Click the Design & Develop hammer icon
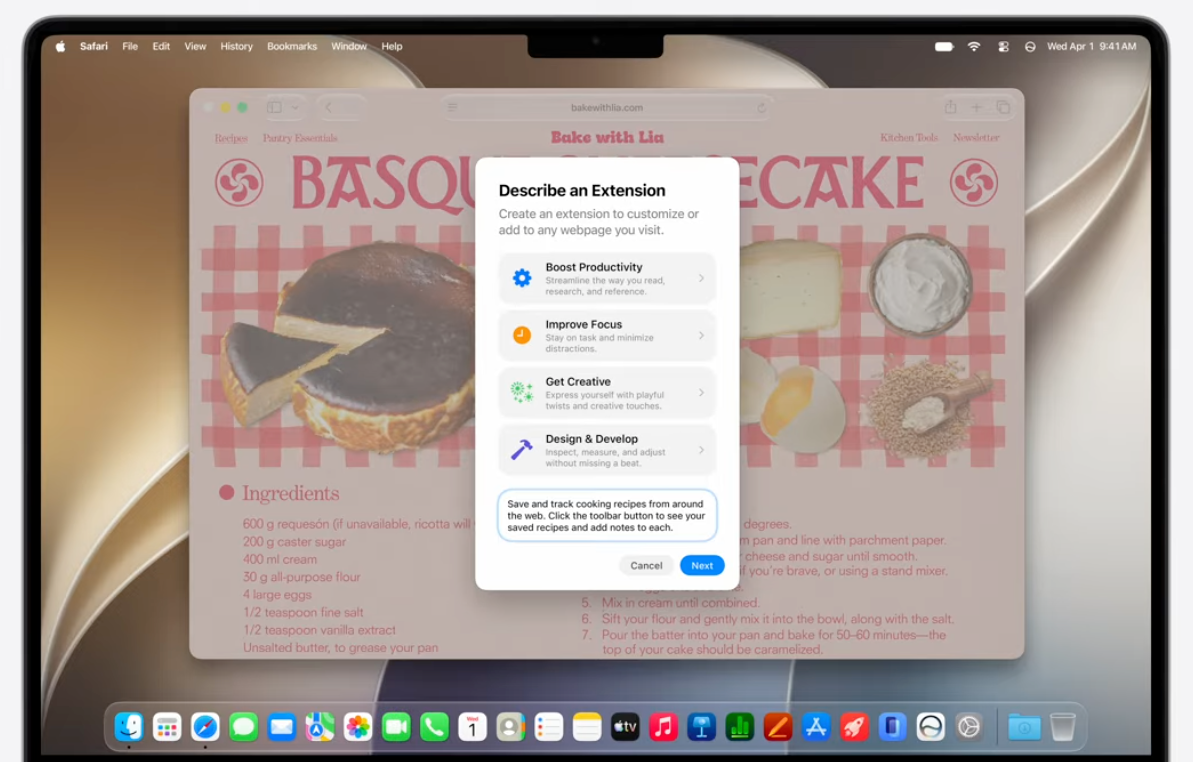 tap(522, 449)
